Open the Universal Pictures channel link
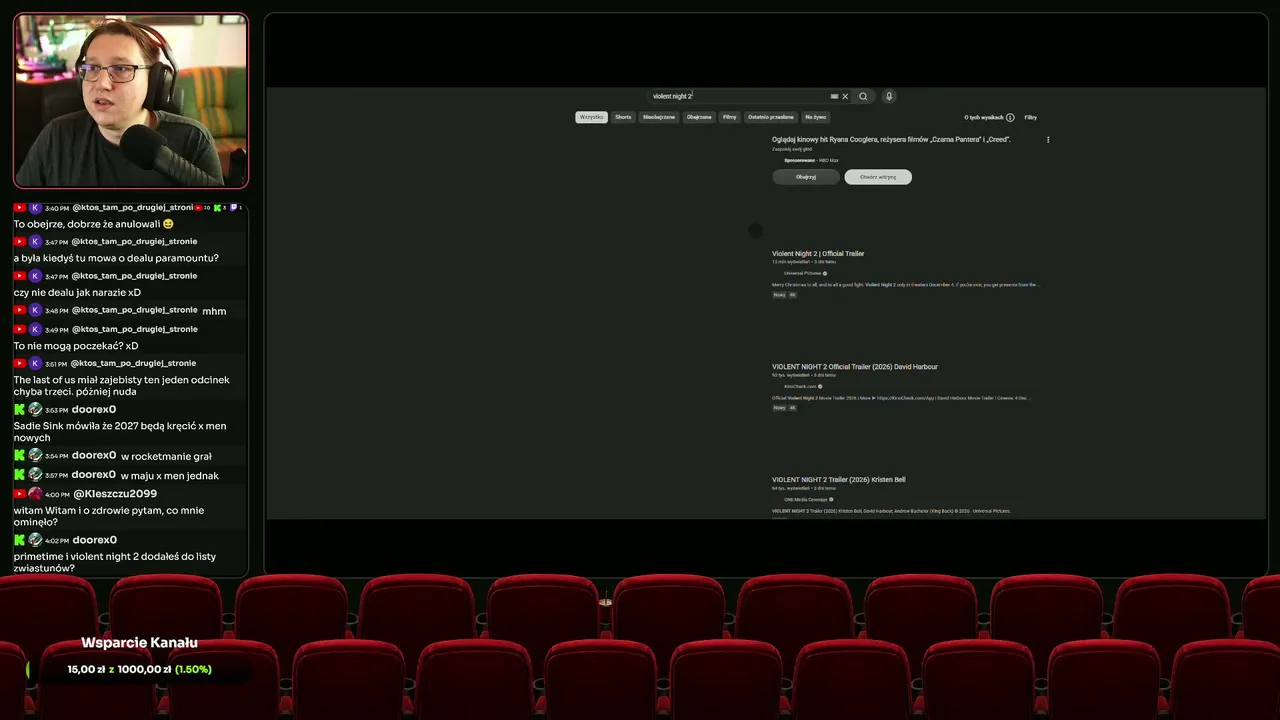This screenshot has width=1280, height=720. pyautogui.click(x=802, y=273)
